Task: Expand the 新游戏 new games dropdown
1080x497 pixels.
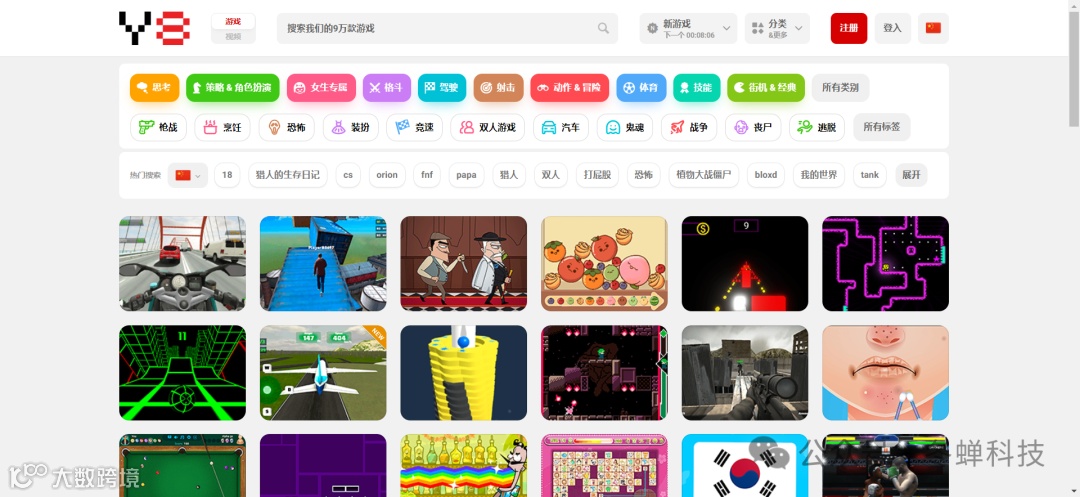Action: click(688, 28)
